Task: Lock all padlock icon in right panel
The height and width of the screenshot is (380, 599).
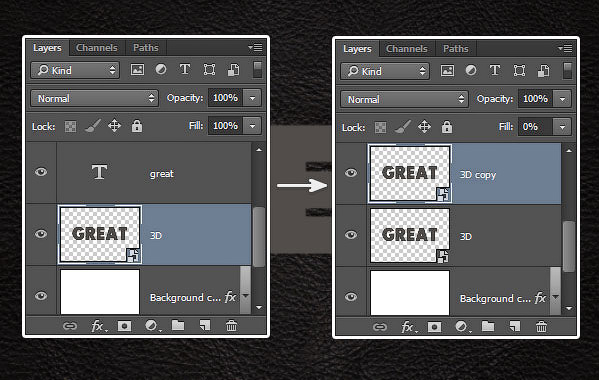Action: coord(447,127)
